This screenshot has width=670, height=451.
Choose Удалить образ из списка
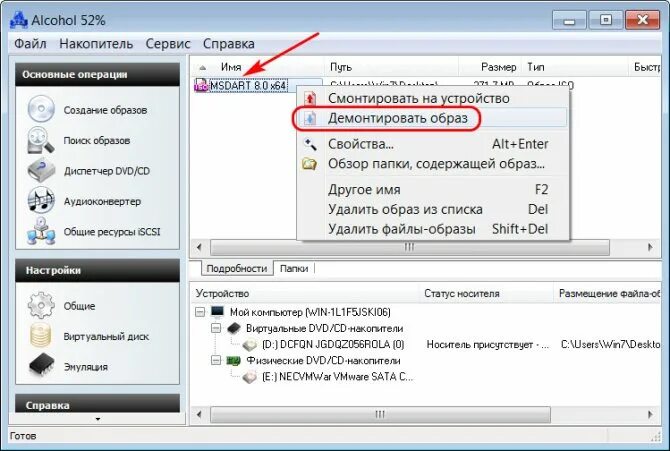(433, 209)
